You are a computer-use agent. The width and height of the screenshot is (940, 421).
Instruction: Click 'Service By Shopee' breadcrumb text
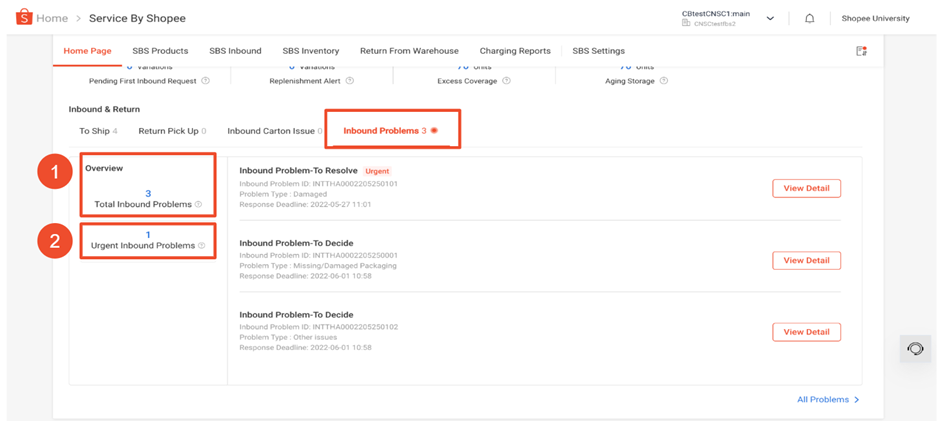[x=137, y=19]
